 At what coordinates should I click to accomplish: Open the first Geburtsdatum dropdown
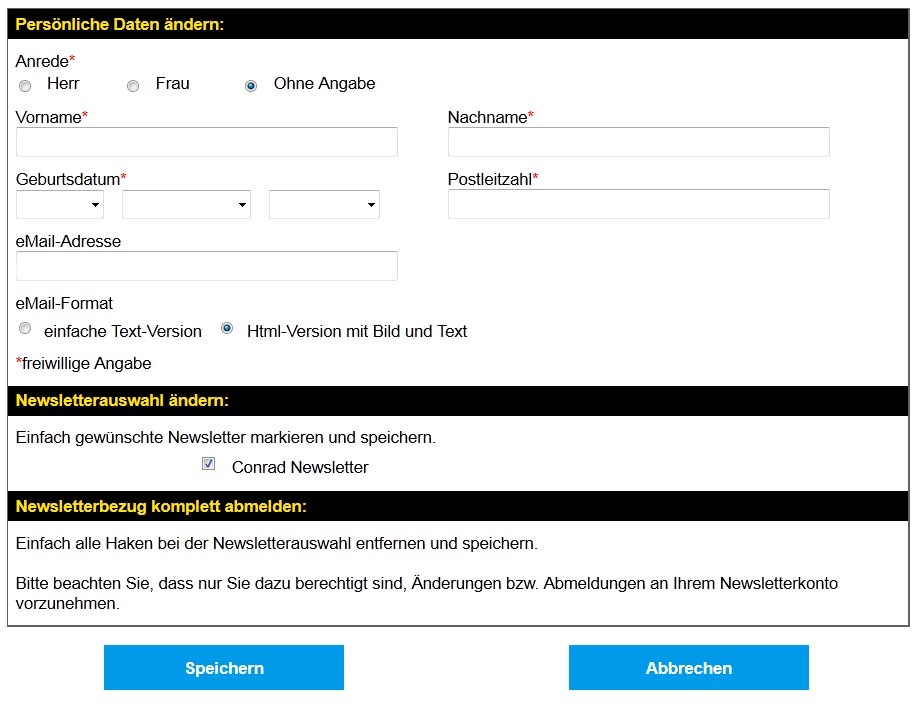tap(60, 204)
